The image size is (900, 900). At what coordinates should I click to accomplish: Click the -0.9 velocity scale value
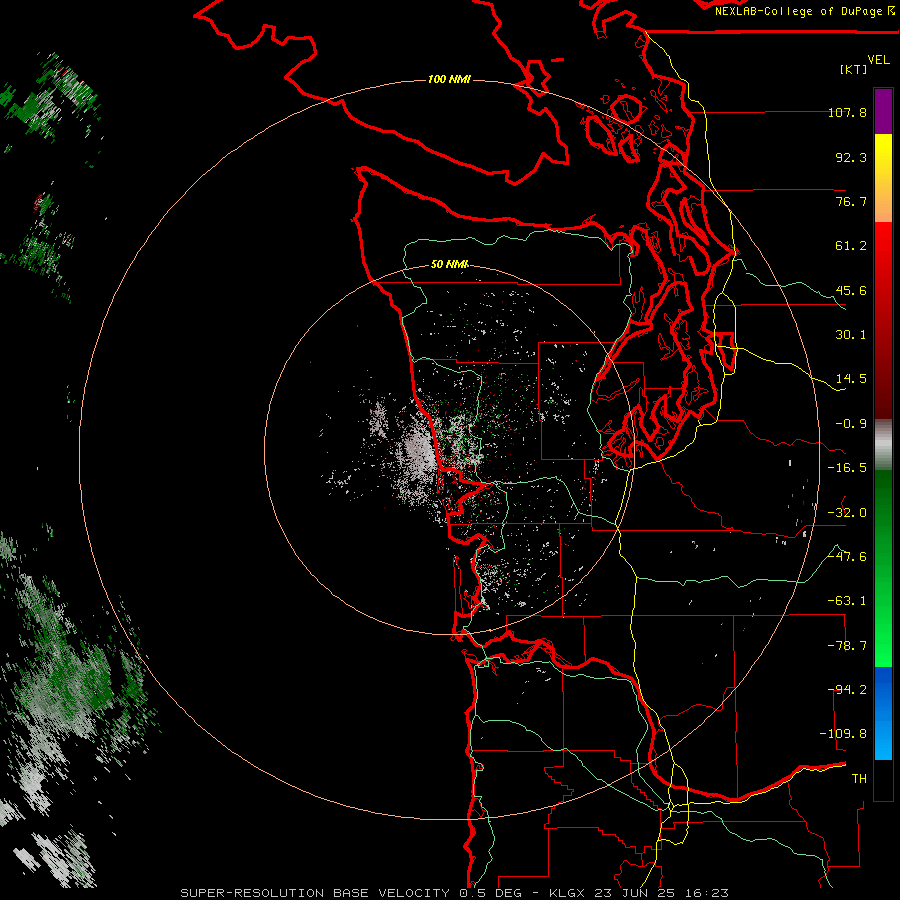(x=851, y=424)
